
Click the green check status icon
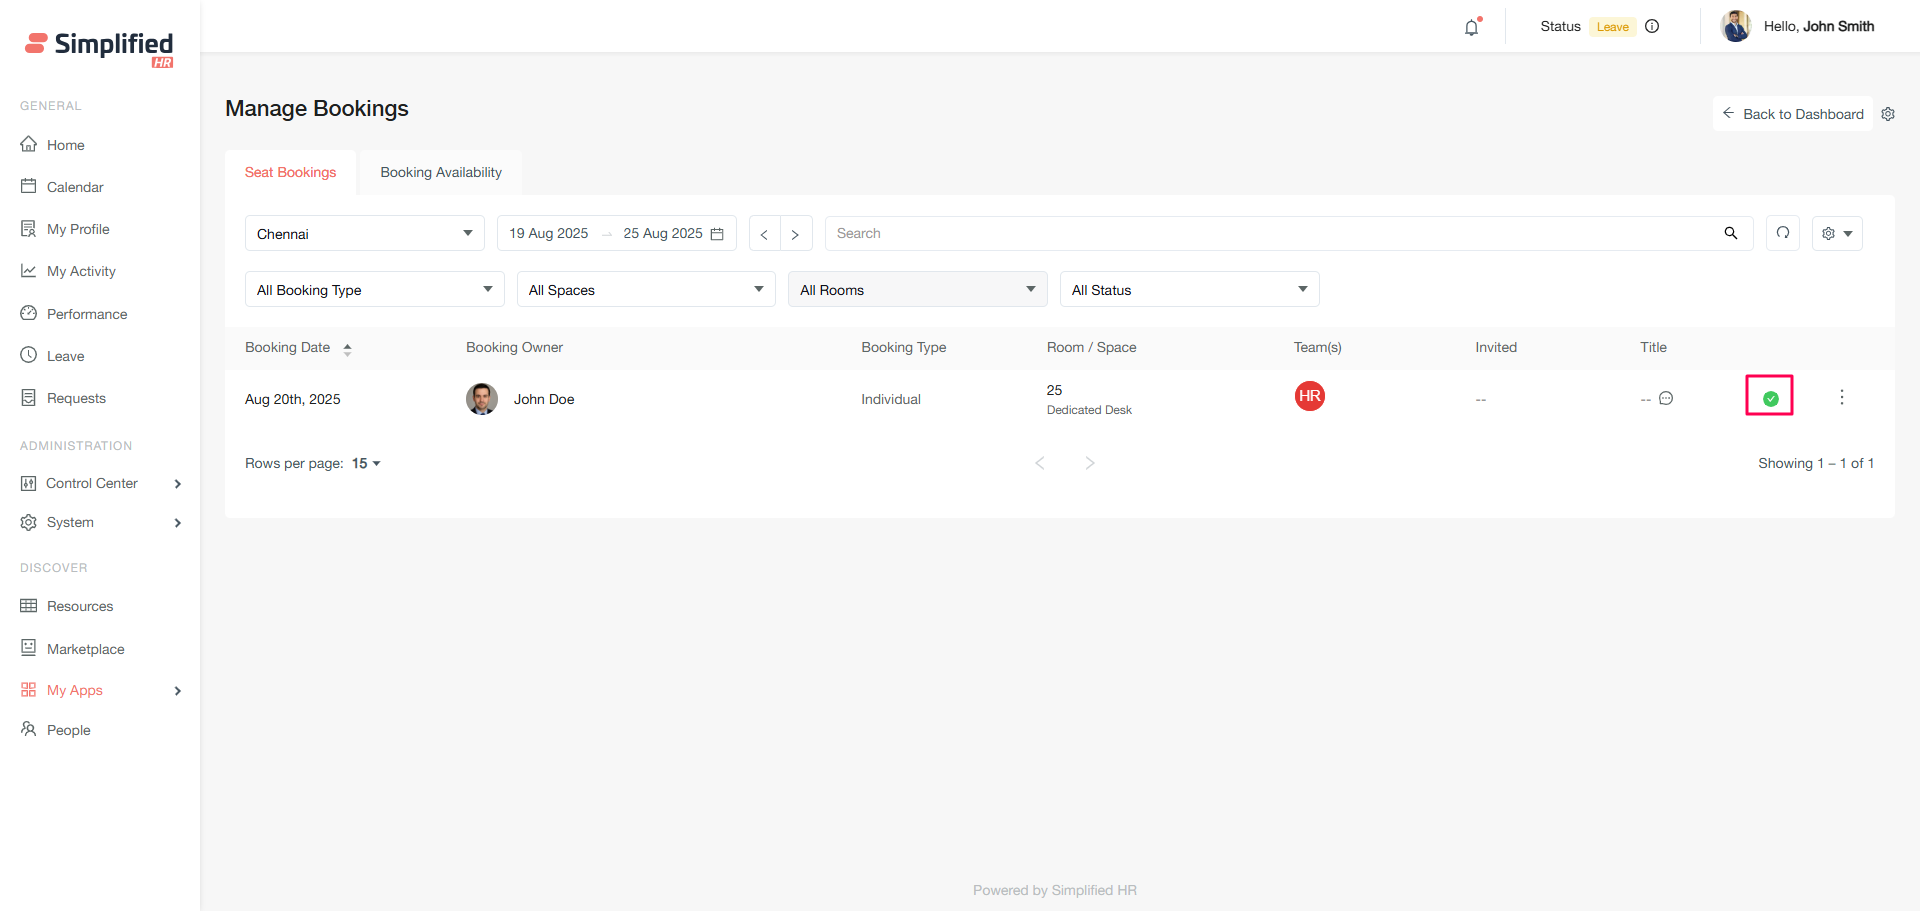[1770, 398]
